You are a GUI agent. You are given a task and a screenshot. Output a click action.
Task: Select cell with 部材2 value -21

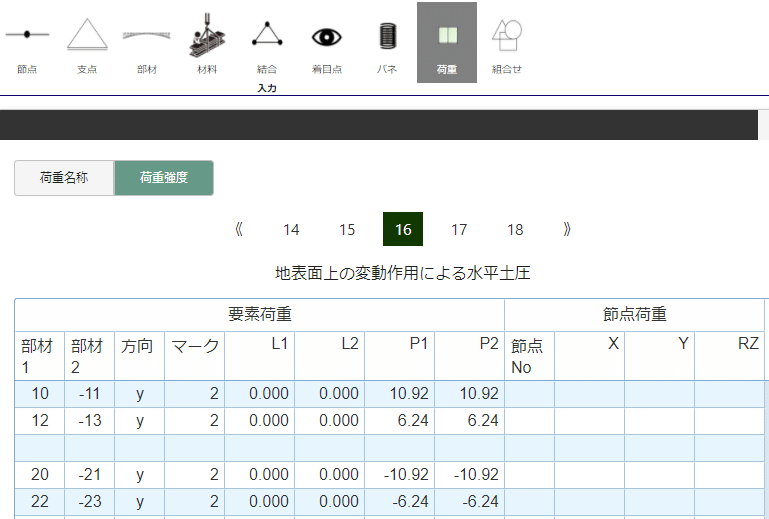(x=90, y=475)
